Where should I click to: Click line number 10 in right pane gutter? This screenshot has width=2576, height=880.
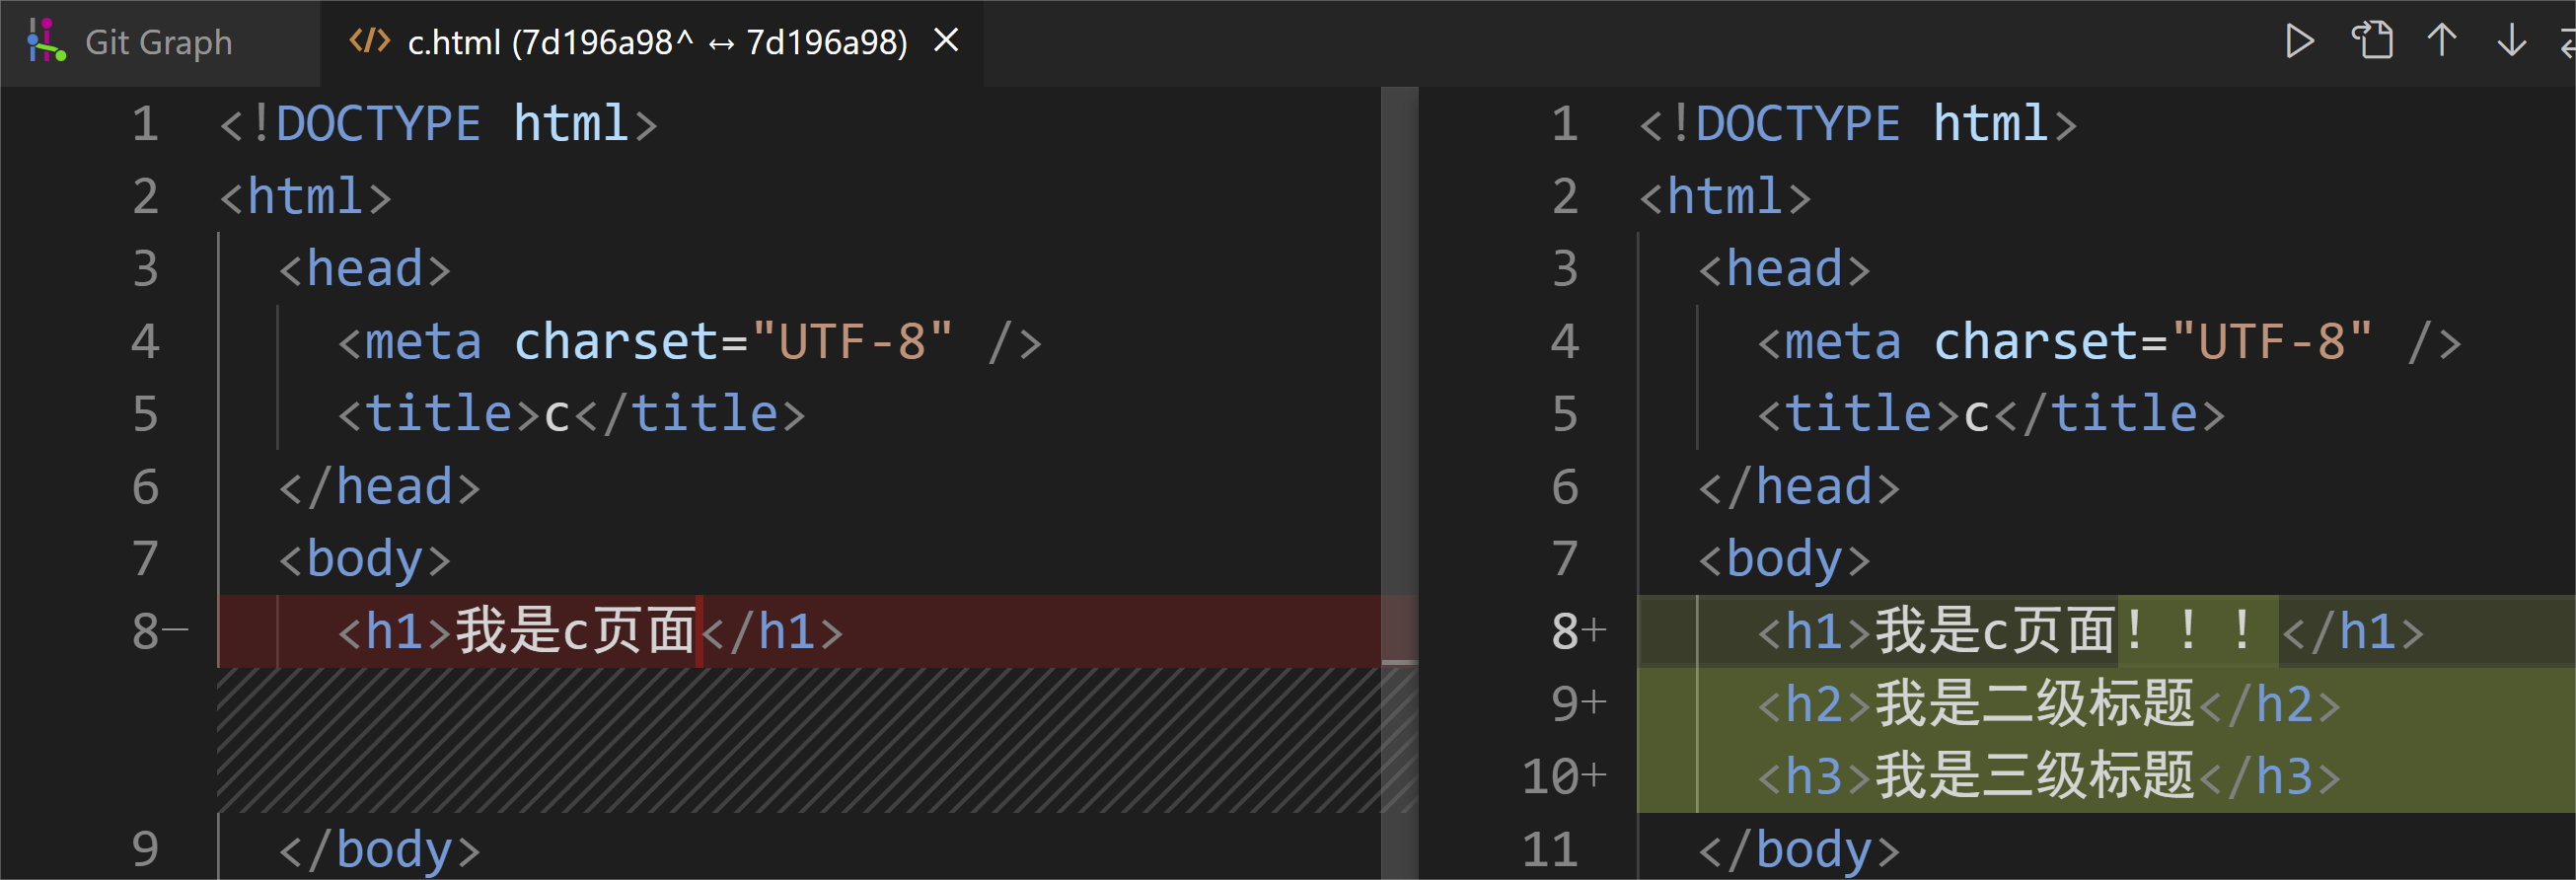(x=1550, y=776)
